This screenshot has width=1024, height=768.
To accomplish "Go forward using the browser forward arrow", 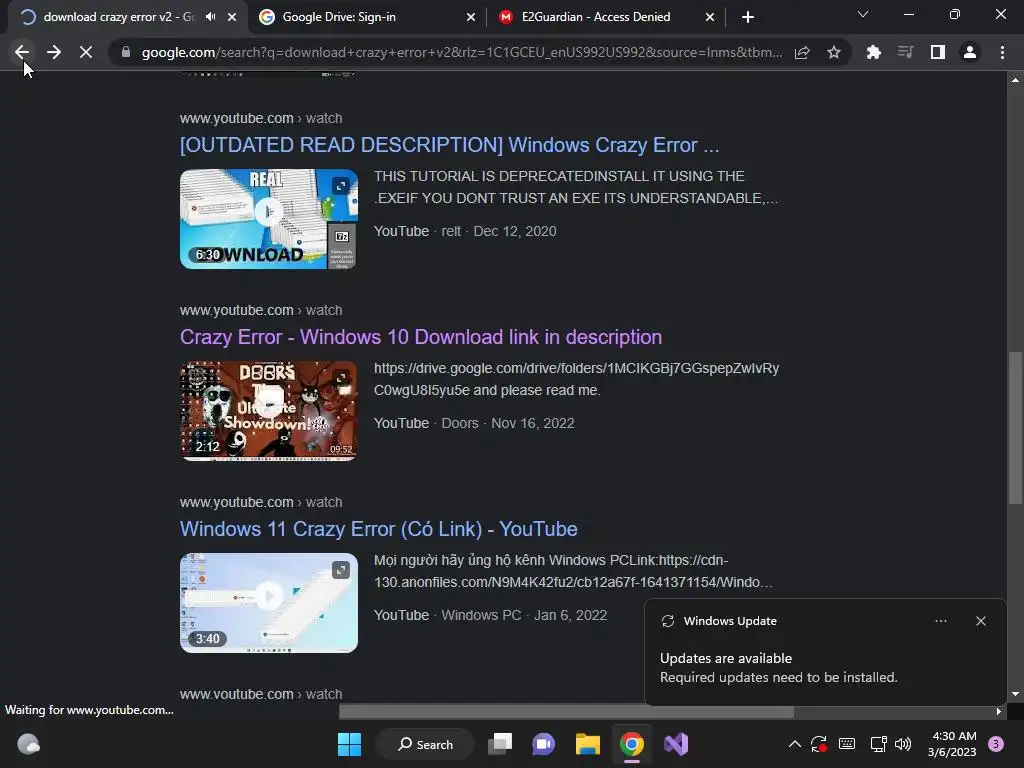I will pyautogui.click(x=54, y=52).
